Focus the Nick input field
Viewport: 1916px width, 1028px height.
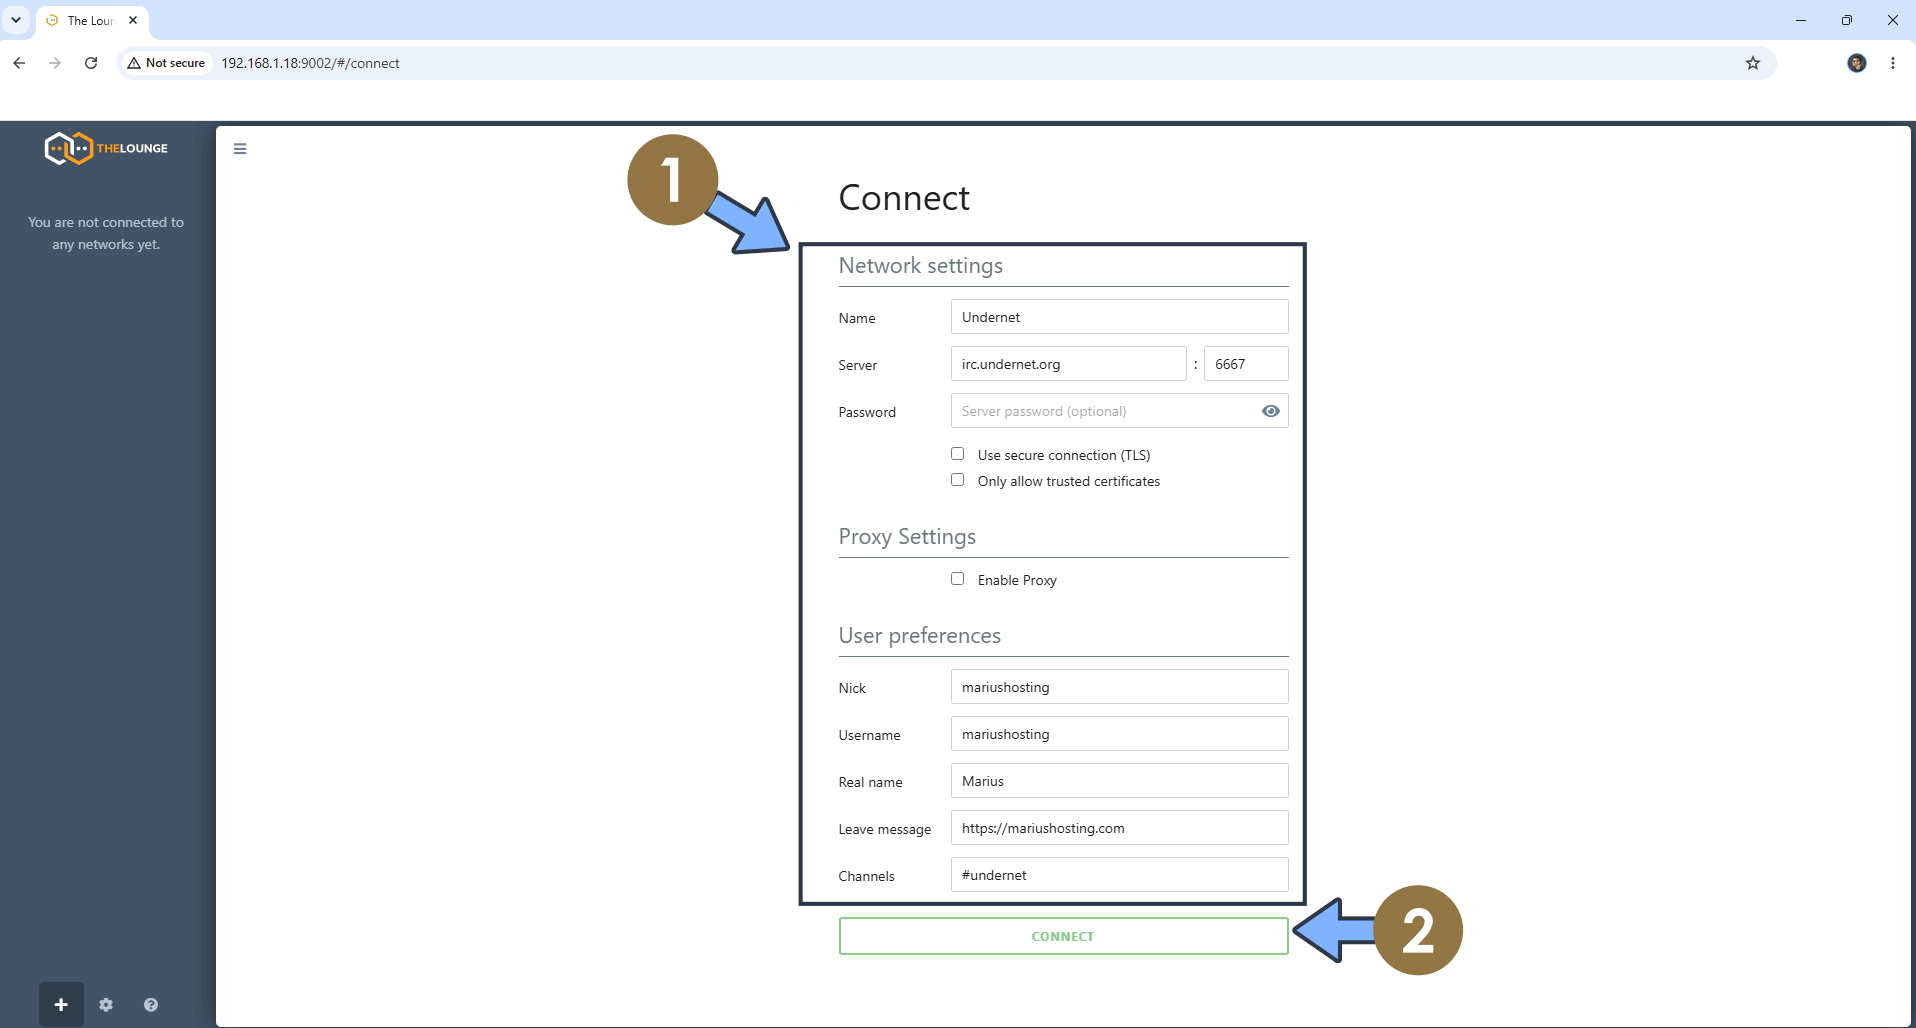[x=1119, y=687]
